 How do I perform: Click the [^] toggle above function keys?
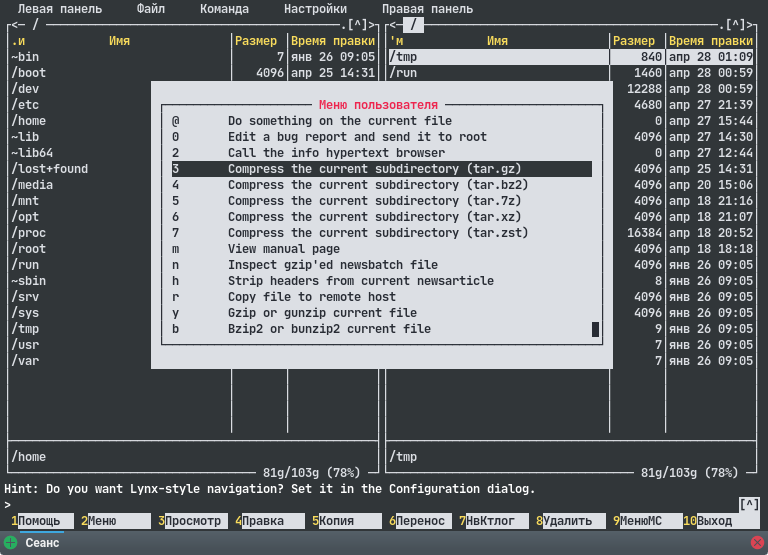click(x=749, y=505)
